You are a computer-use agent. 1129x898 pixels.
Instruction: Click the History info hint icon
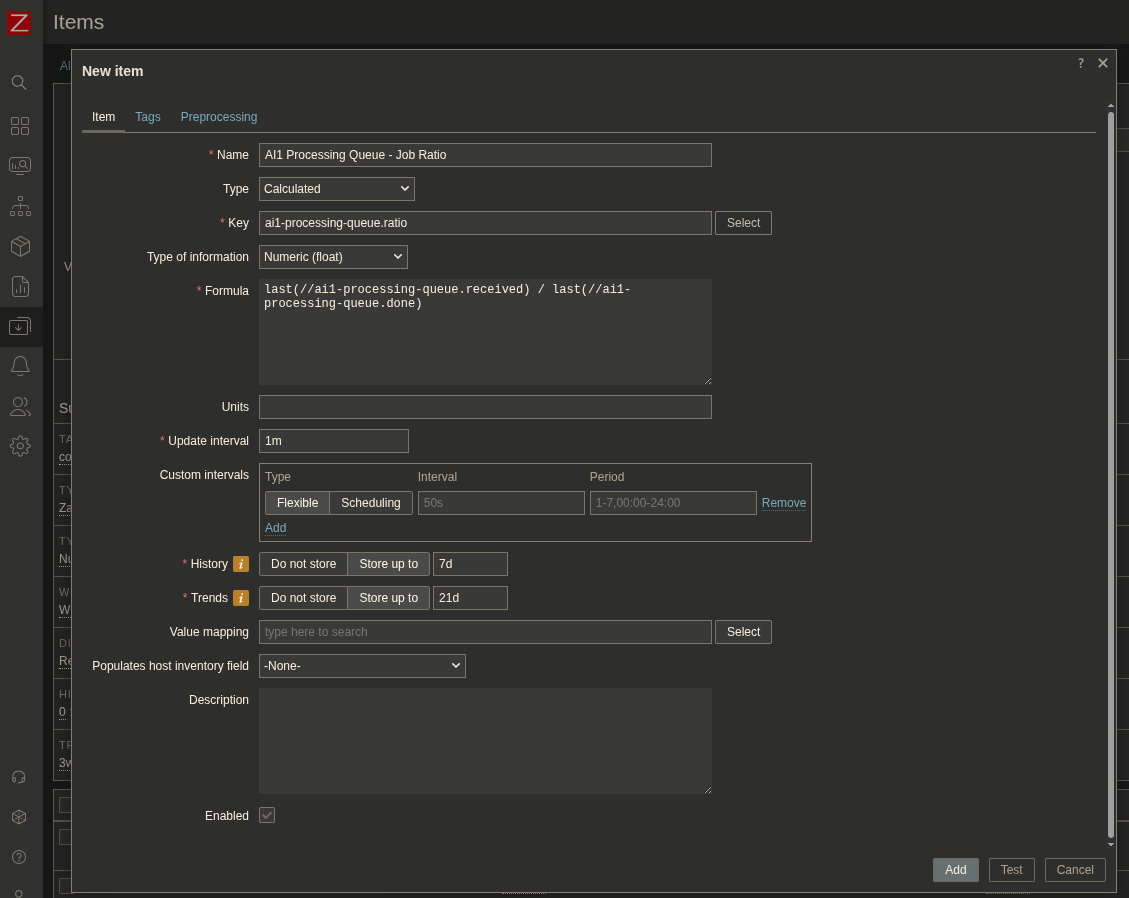pyautogui.click(x=241, y=564)
